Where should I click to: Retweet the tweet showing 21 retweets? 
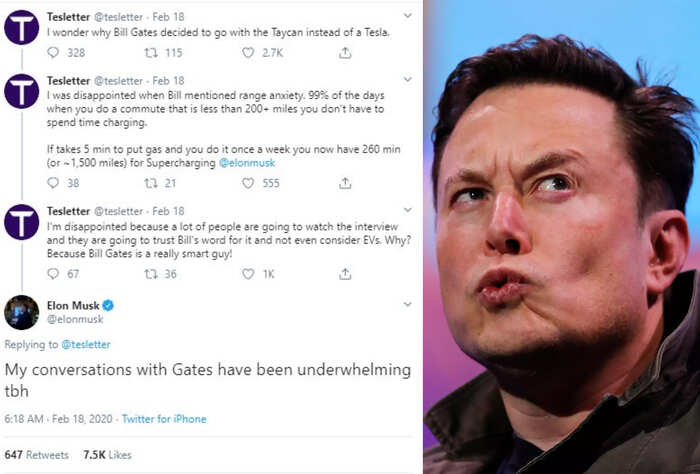click(151, 183)
